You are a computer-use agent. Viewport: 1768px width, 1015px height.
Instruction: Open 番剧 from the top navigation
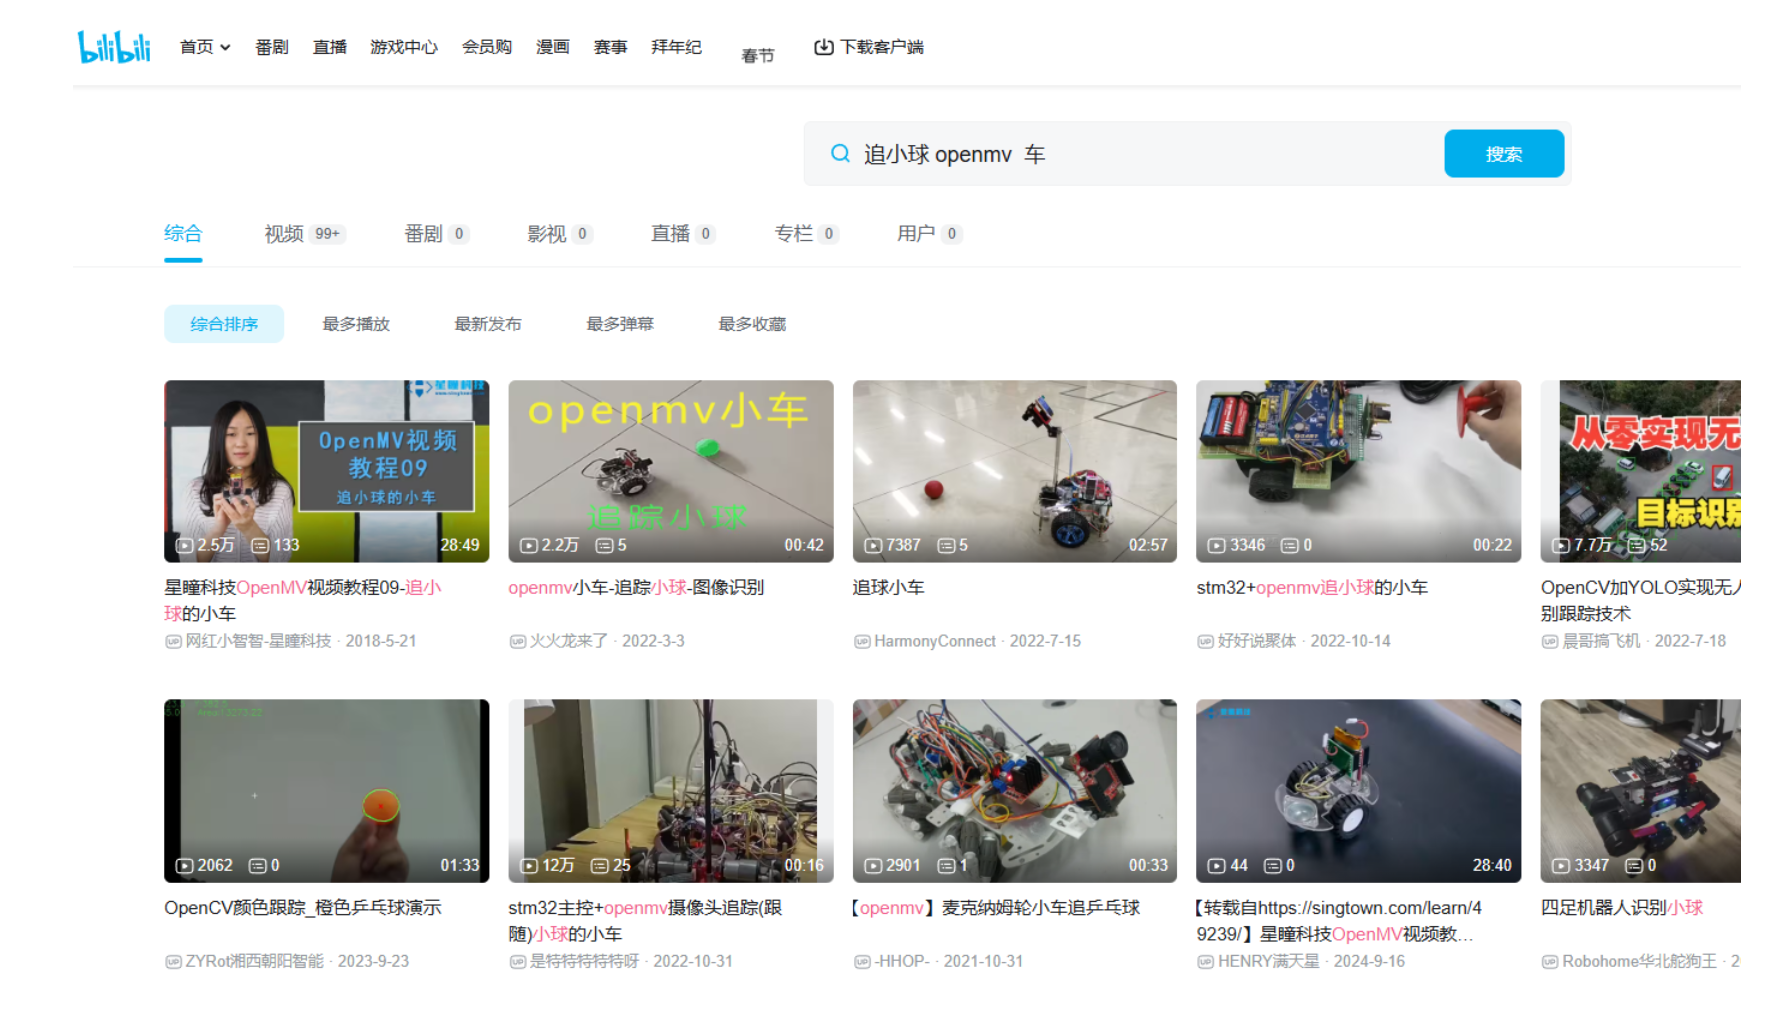[270, 46]
